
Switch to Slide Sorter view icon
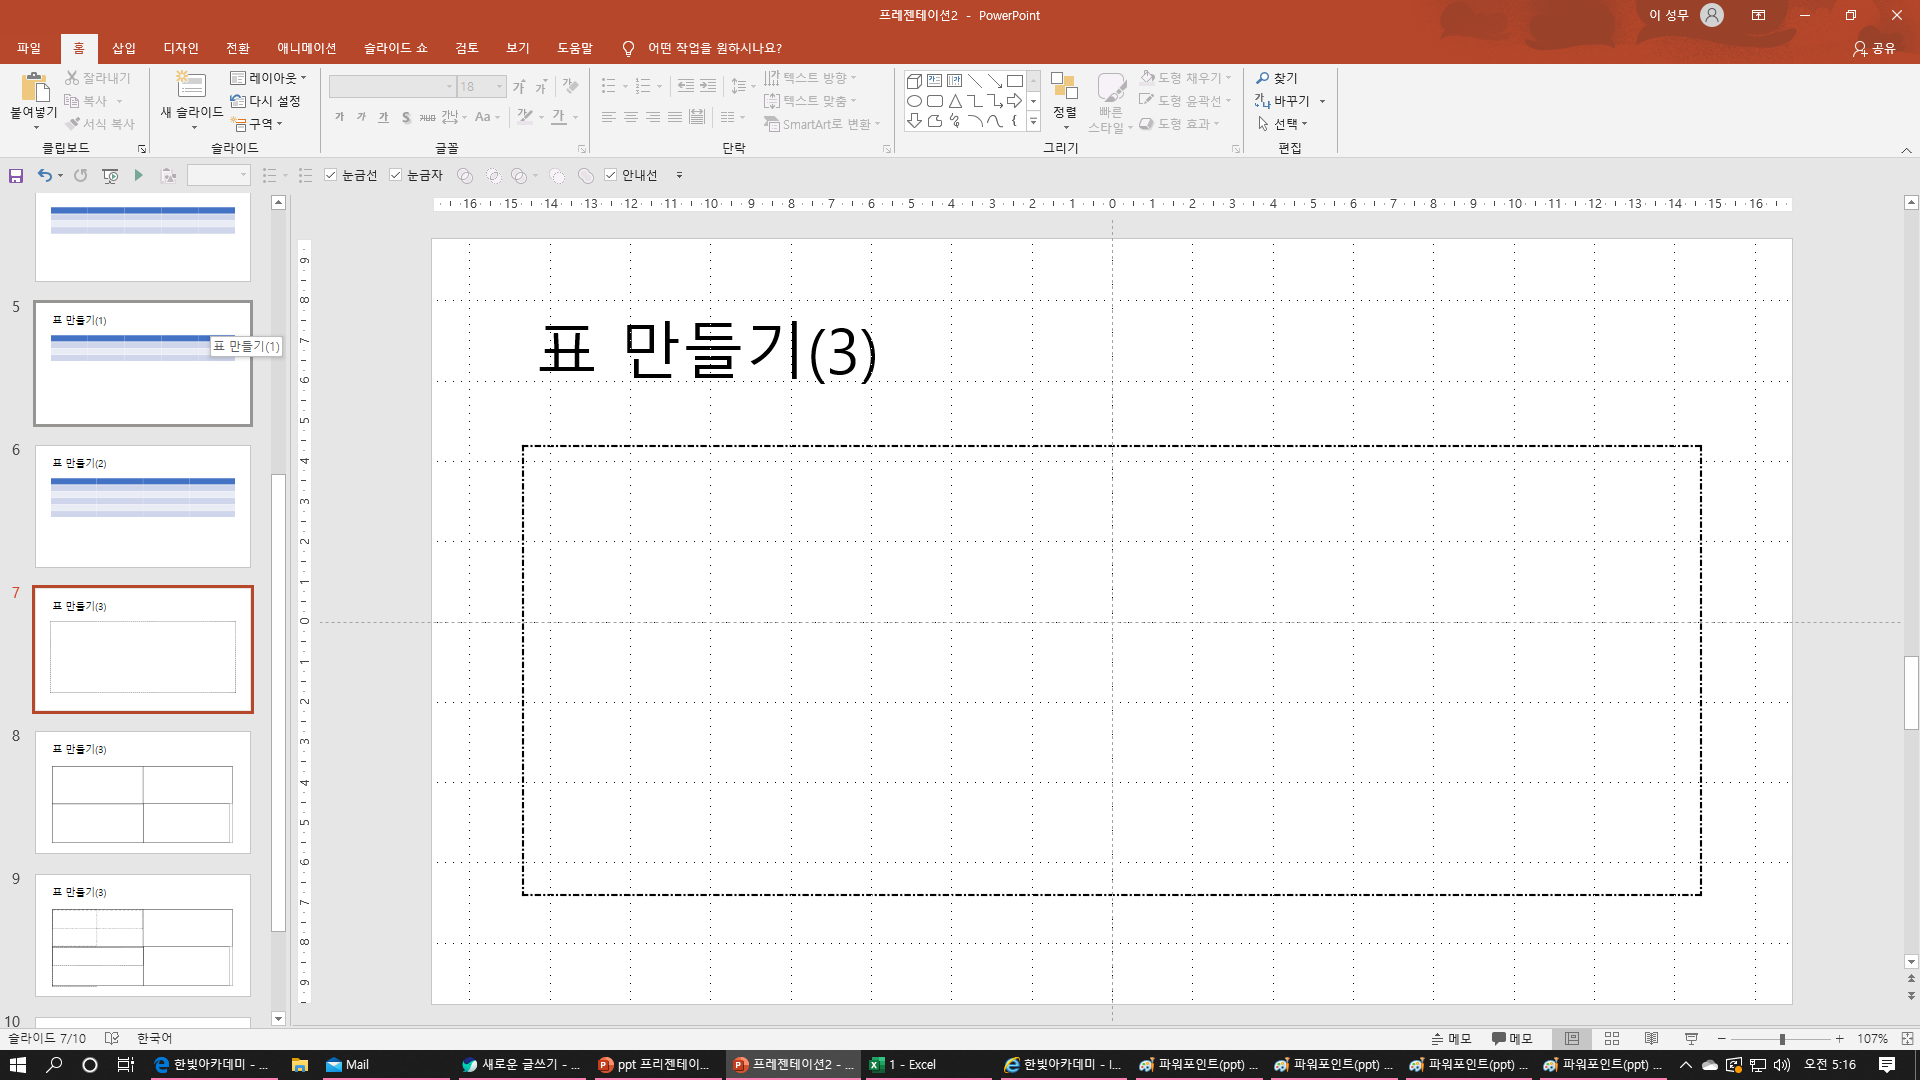(x=1611, y=1039)
